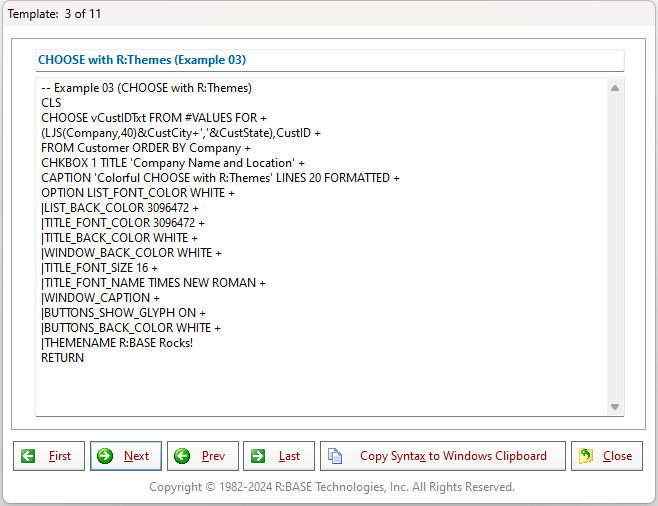Copy Syntax to Windows Clipboard
This screenshot has width=658, height=506.
(443, 456)
